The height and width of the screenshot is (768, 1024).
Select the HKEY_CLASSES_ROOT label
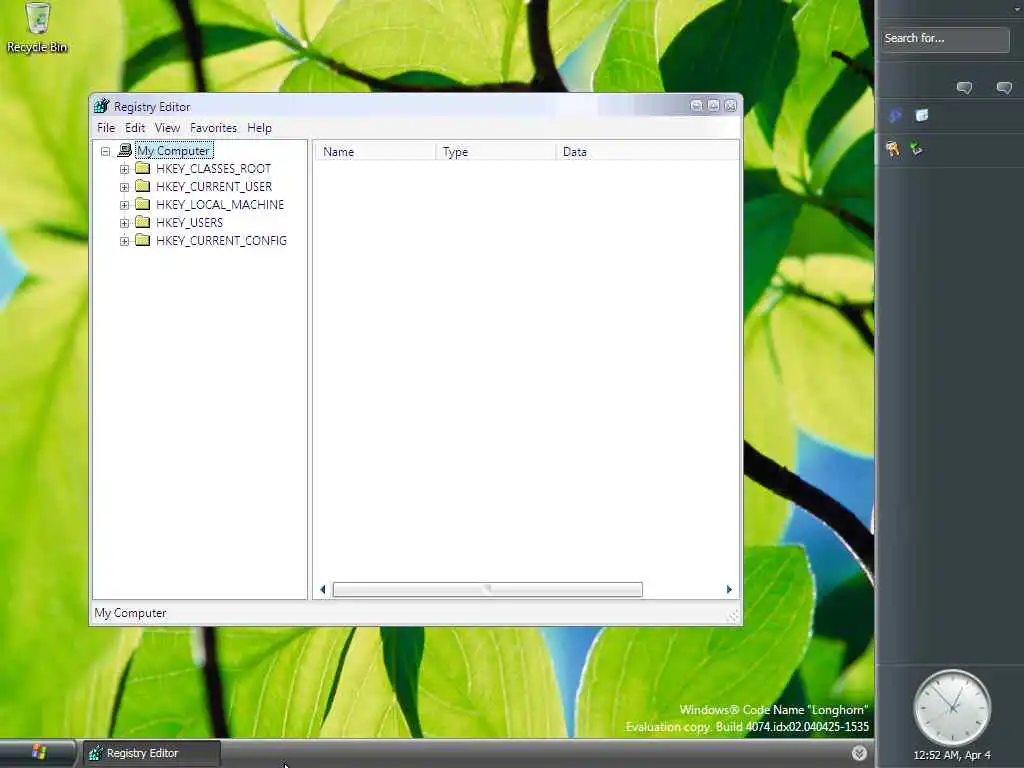click(x=214, y=168)
